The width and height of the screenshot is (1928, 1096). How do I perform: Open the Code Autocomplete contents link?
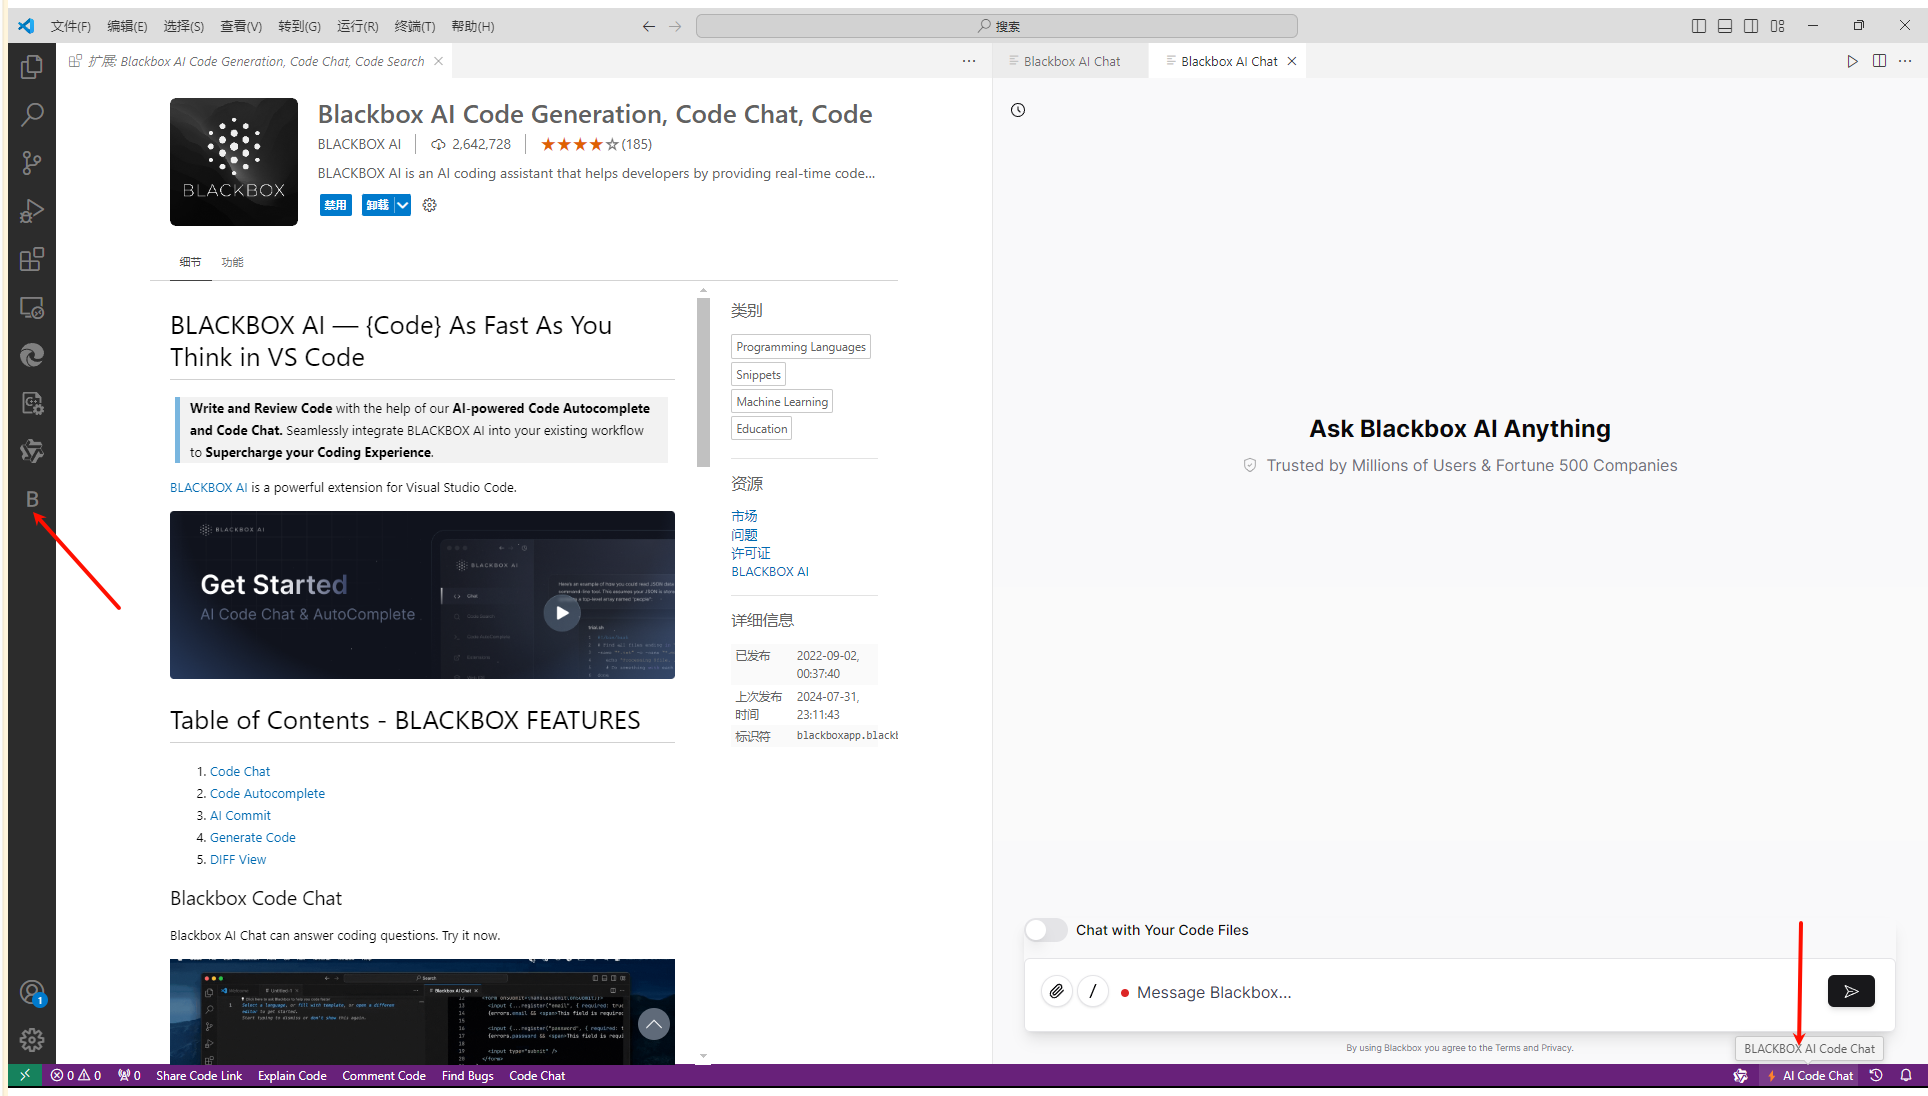[267, 793]
